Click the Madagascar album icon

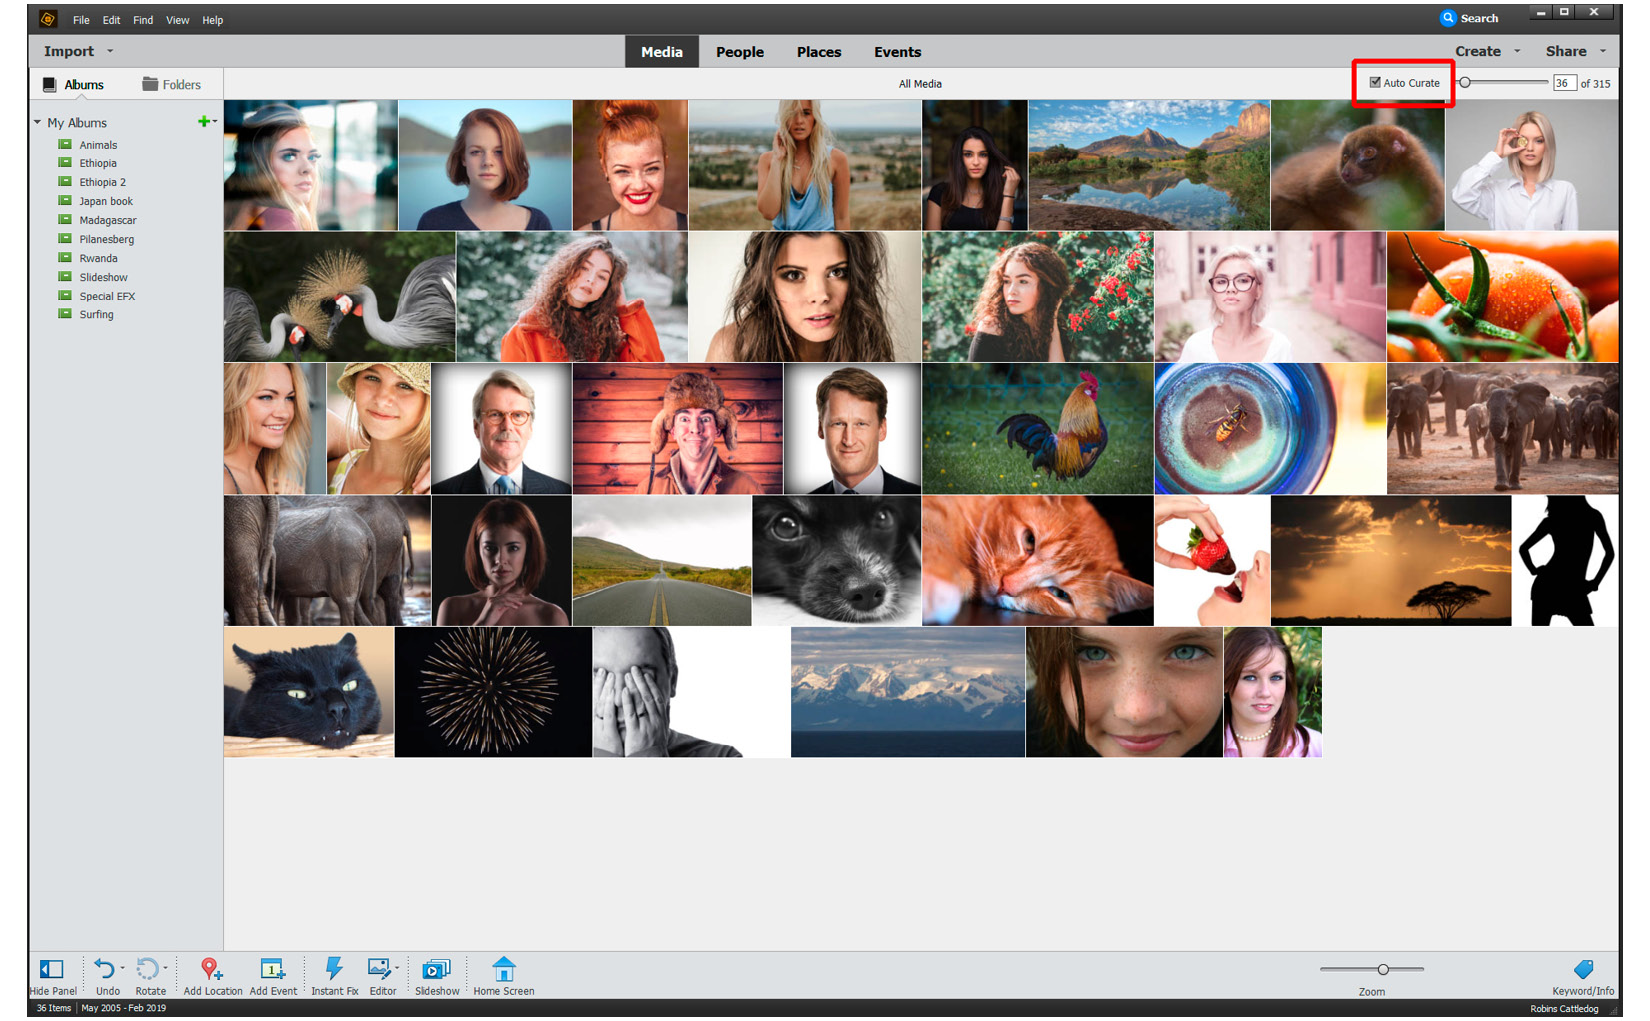click(x=65, y=219)
